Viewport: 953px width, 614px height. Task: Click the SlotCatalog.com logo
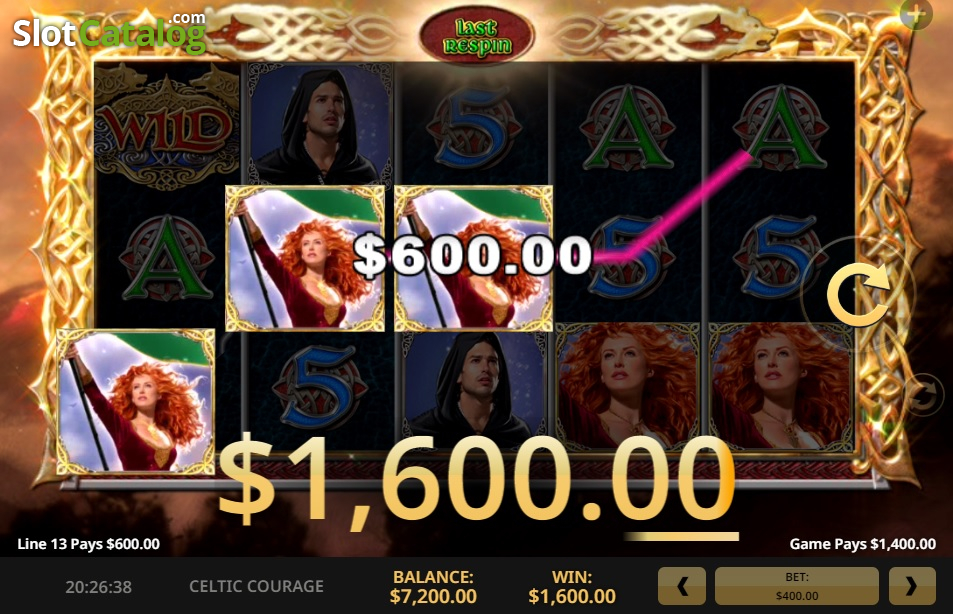110,30
